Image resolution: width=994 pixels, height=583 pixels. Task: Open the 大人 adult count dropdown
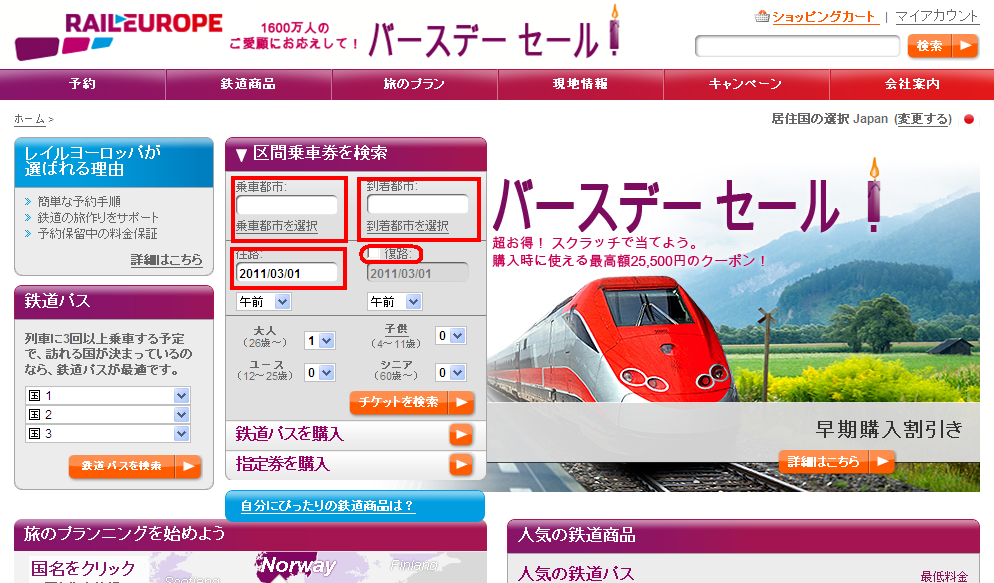click(319, 341)
